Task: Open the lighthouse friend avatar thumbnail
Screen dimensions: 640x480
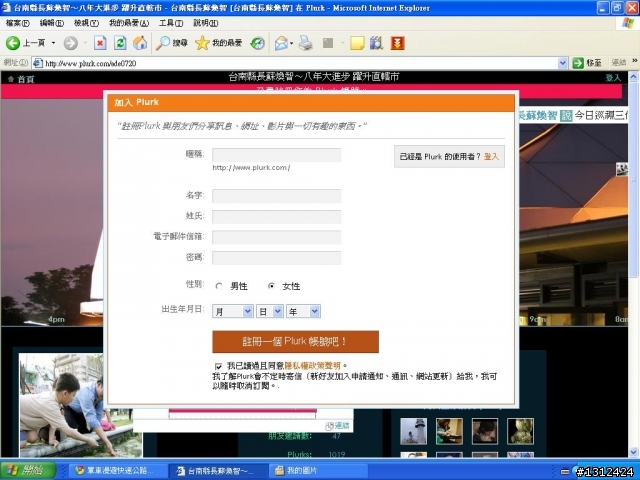Action: (413, 431)
